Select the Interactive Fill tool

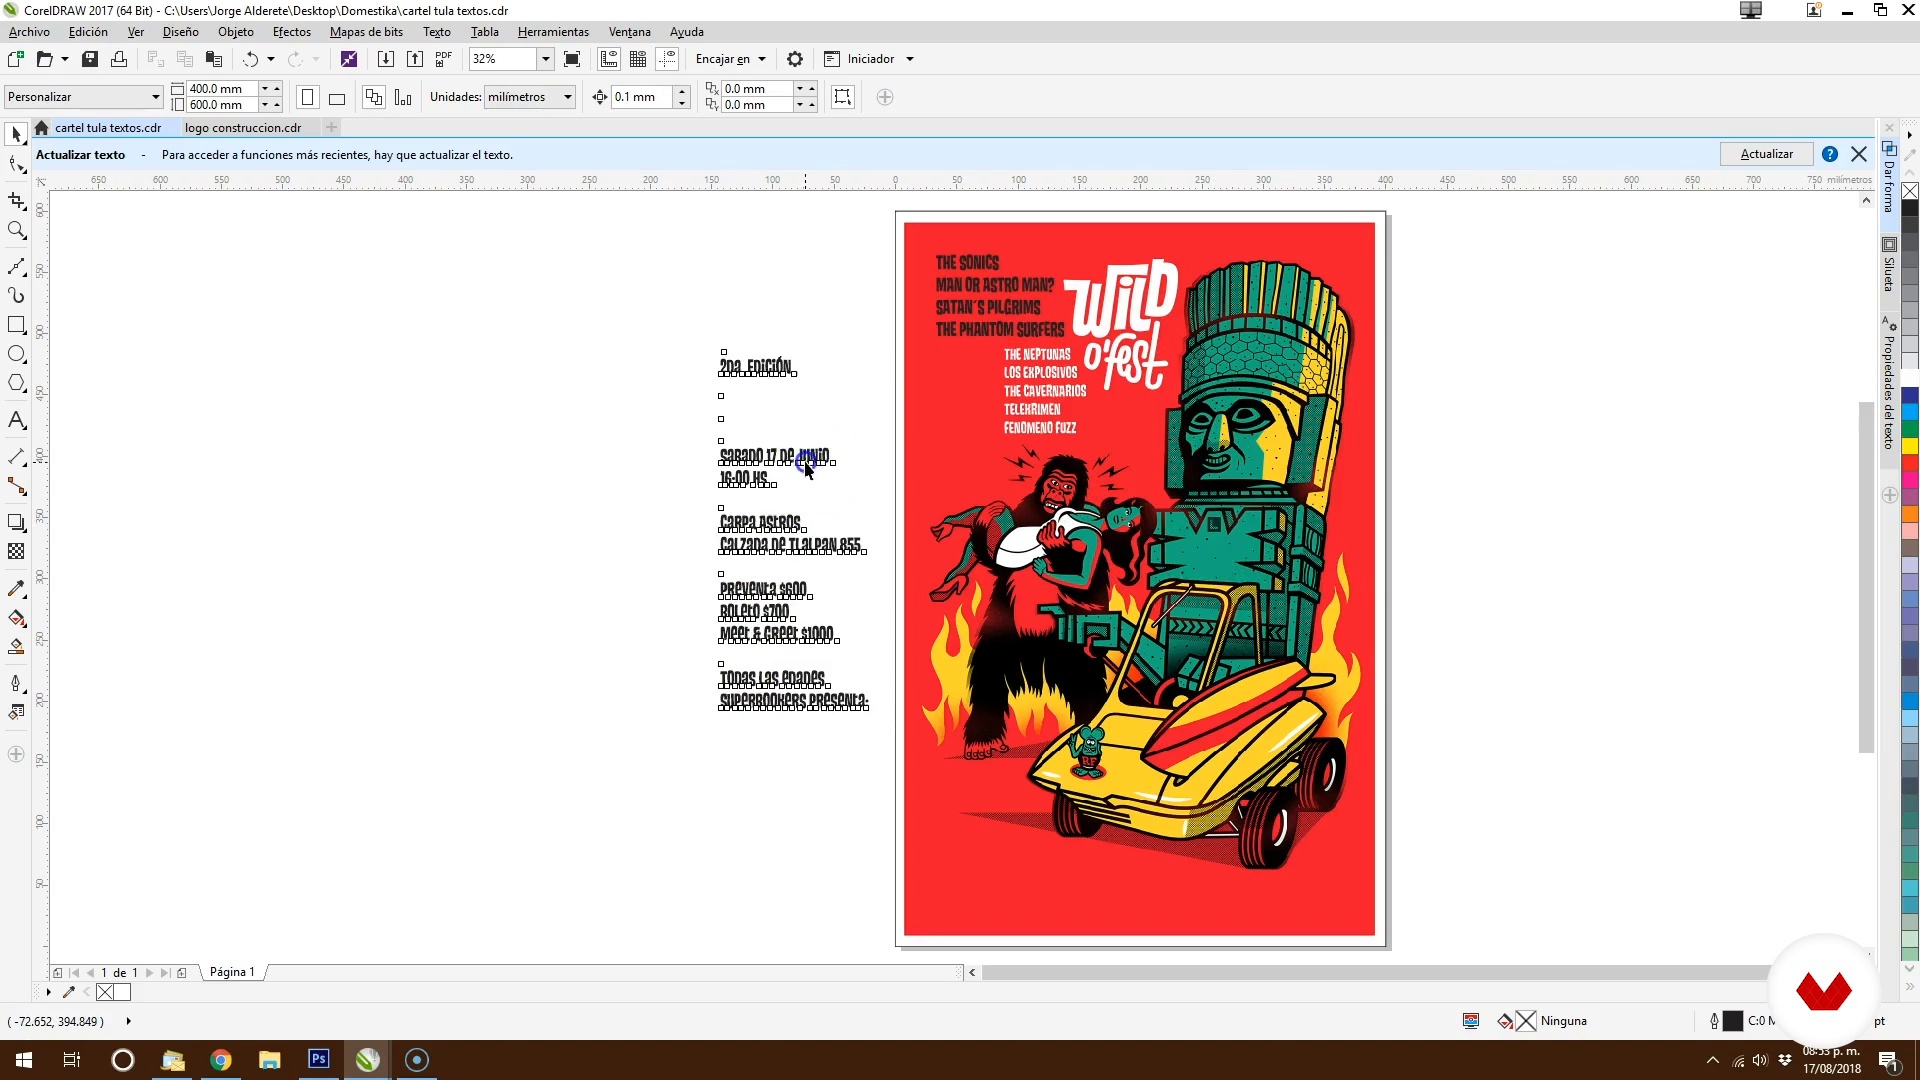pyautogui.click(x=16, y=618)
